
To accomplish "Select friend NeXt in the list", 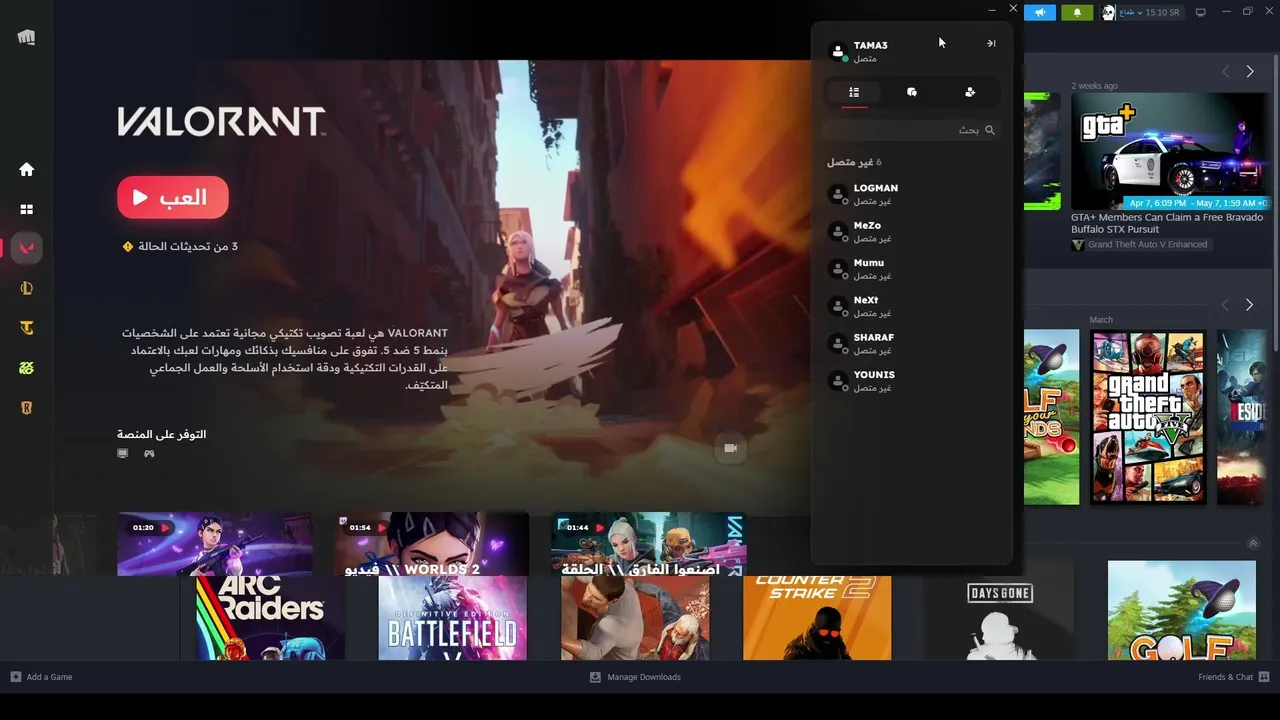I will pos(911,306).
